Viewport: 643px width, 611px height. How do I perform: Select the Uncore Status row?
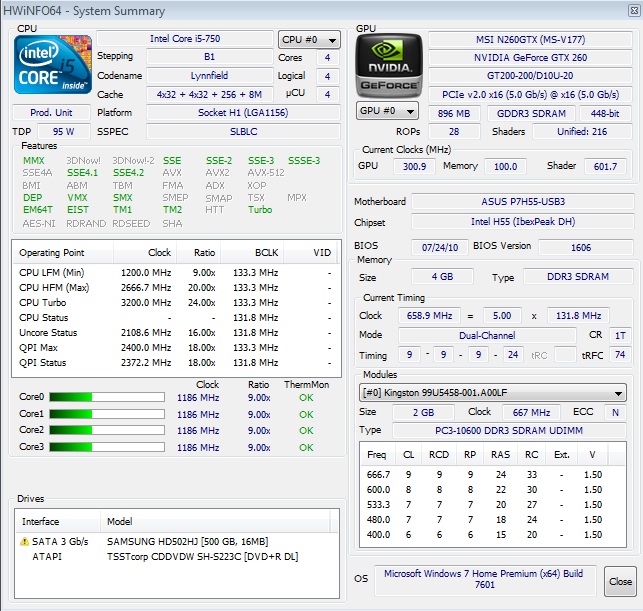coord(176,333)
